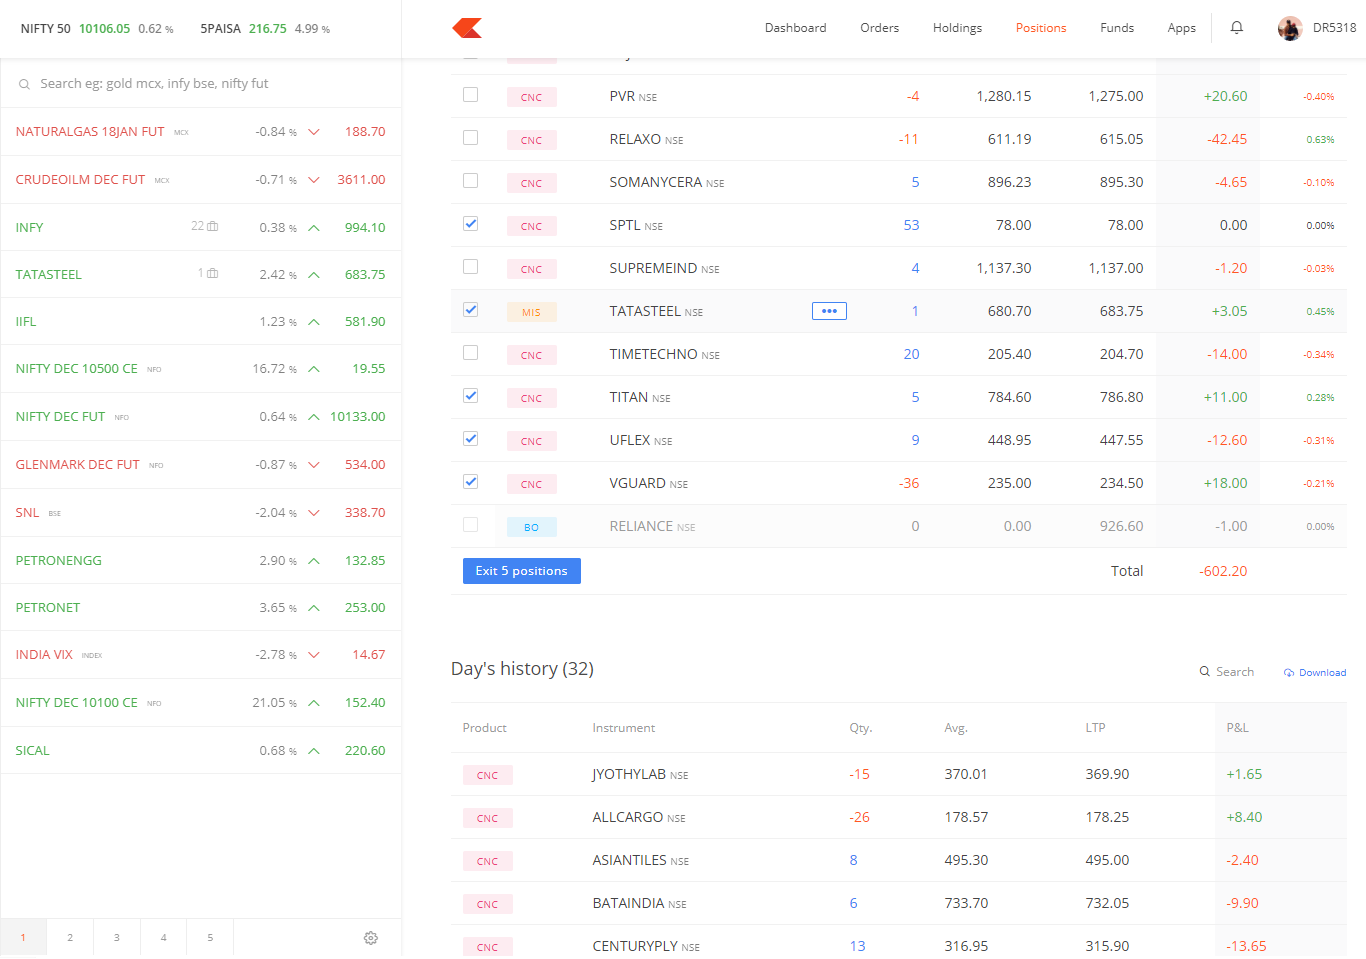
Task: Uncheck the UFLEX position checkbox
Action: pos(470,439)
